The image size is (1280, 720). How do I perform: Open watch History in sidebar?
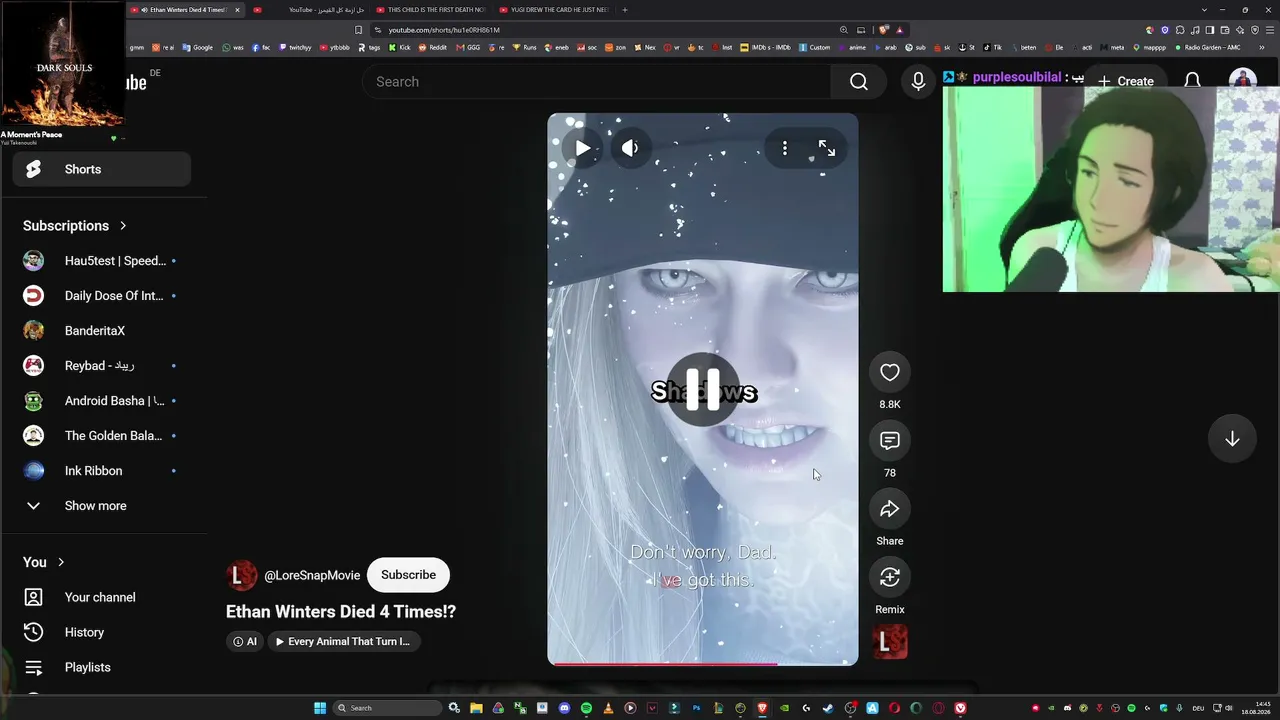pyautogui.click(x=101, y=632)
